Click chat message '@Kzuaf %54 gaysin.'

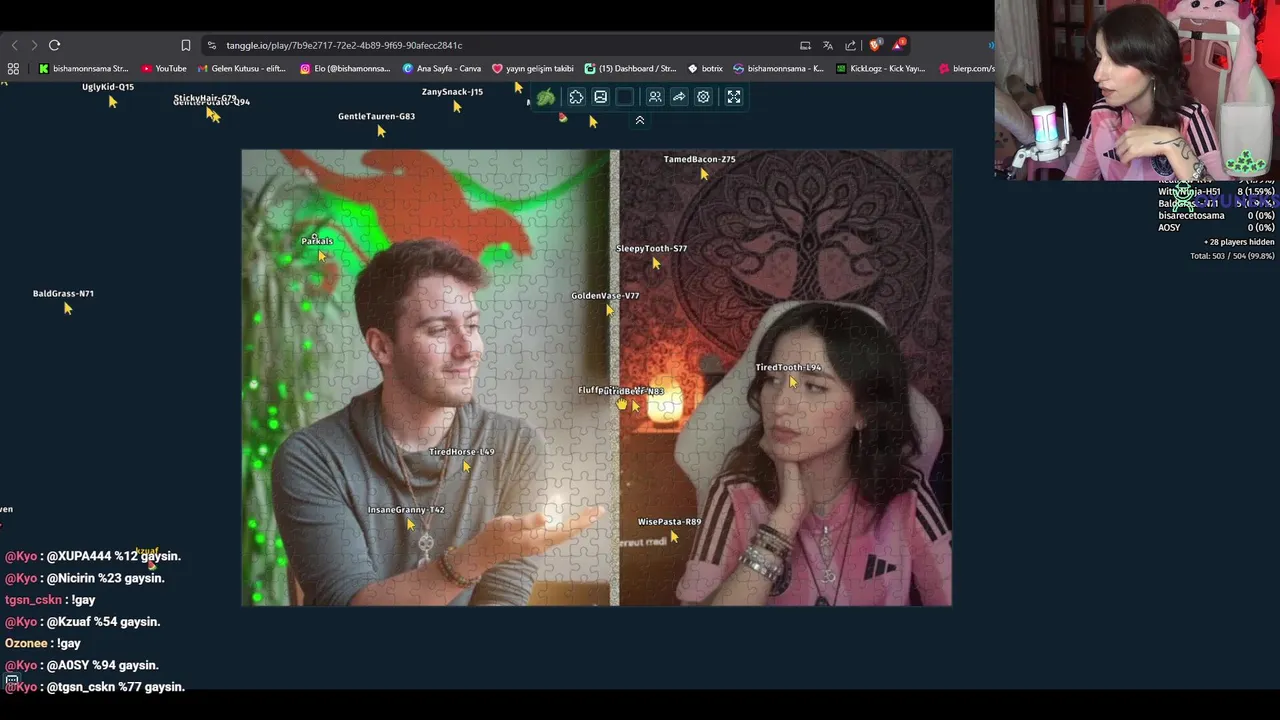click(x=83, y=622)
